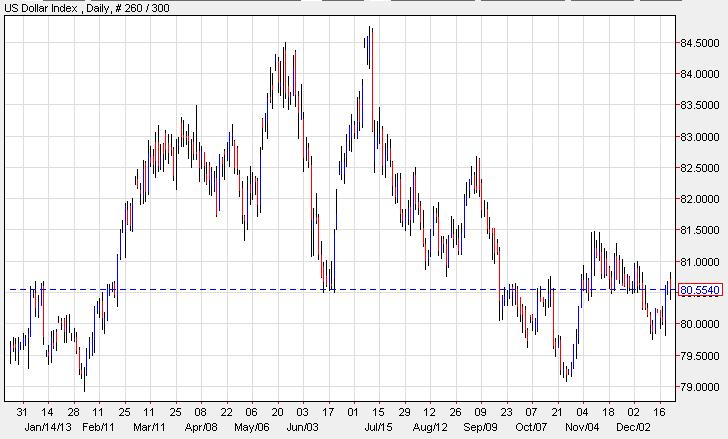This screenshot has width=728, height=439.
Task: Click the Mar/11 date label
Action: coord(149,427)
